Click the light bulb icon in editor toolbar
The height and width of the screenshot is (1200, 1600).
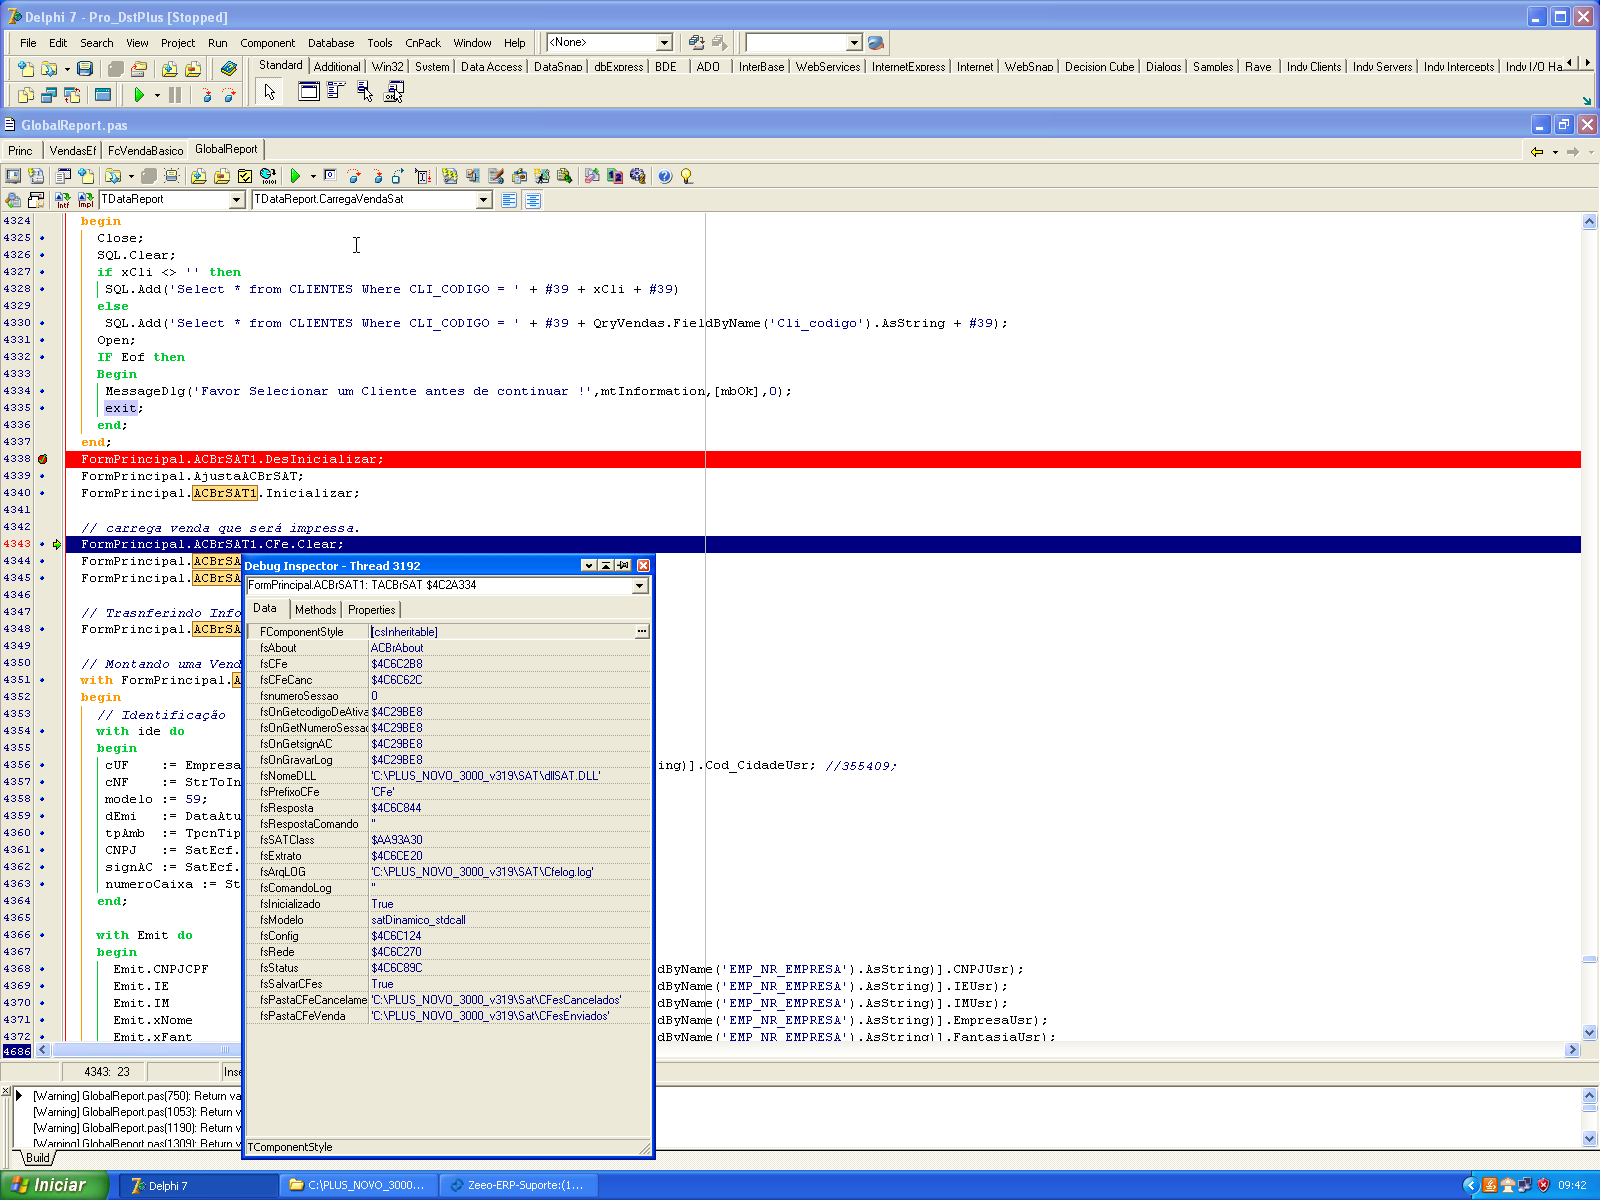tap(687, 176)
